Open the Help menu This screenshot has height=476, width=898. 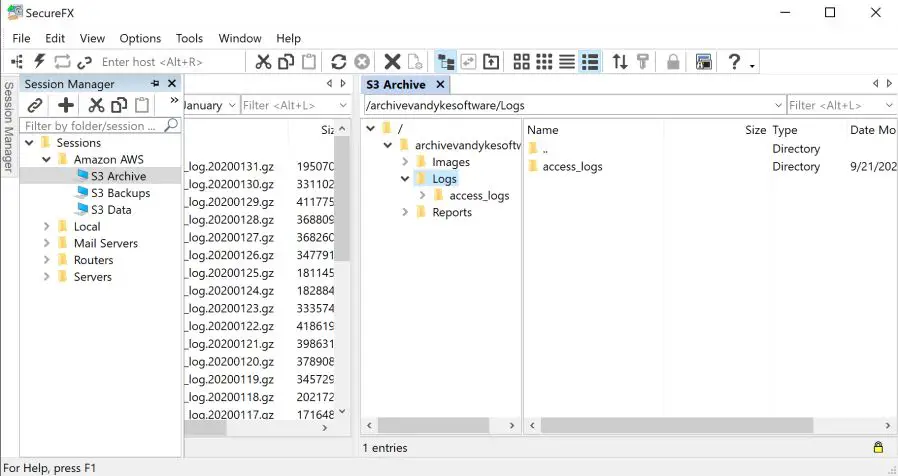tap(289, 38)
